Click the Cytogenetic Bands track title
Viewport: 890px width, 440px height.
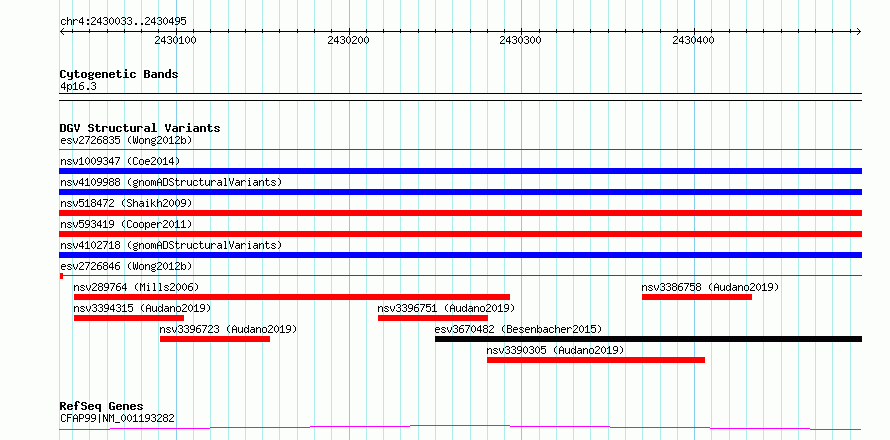click(x=119, y=74)
